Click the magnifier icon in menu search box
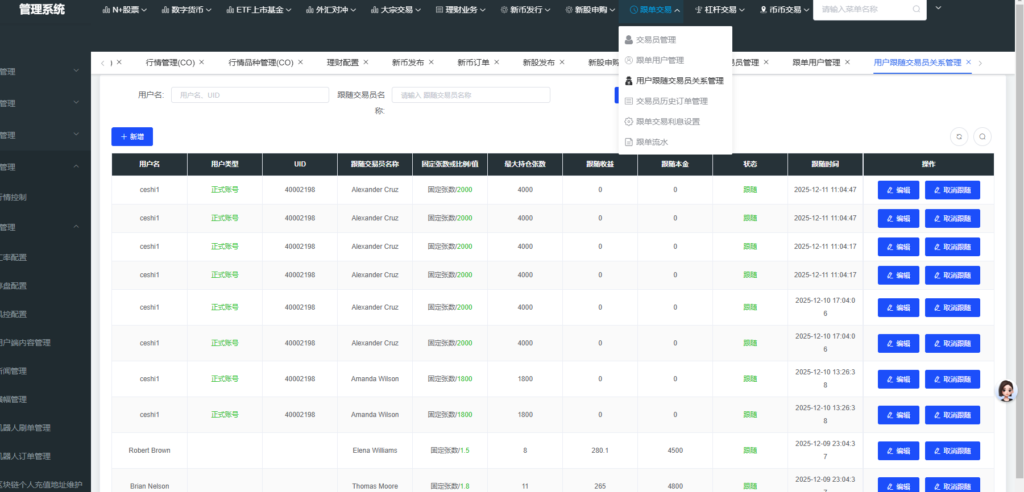 coord(916,9)
